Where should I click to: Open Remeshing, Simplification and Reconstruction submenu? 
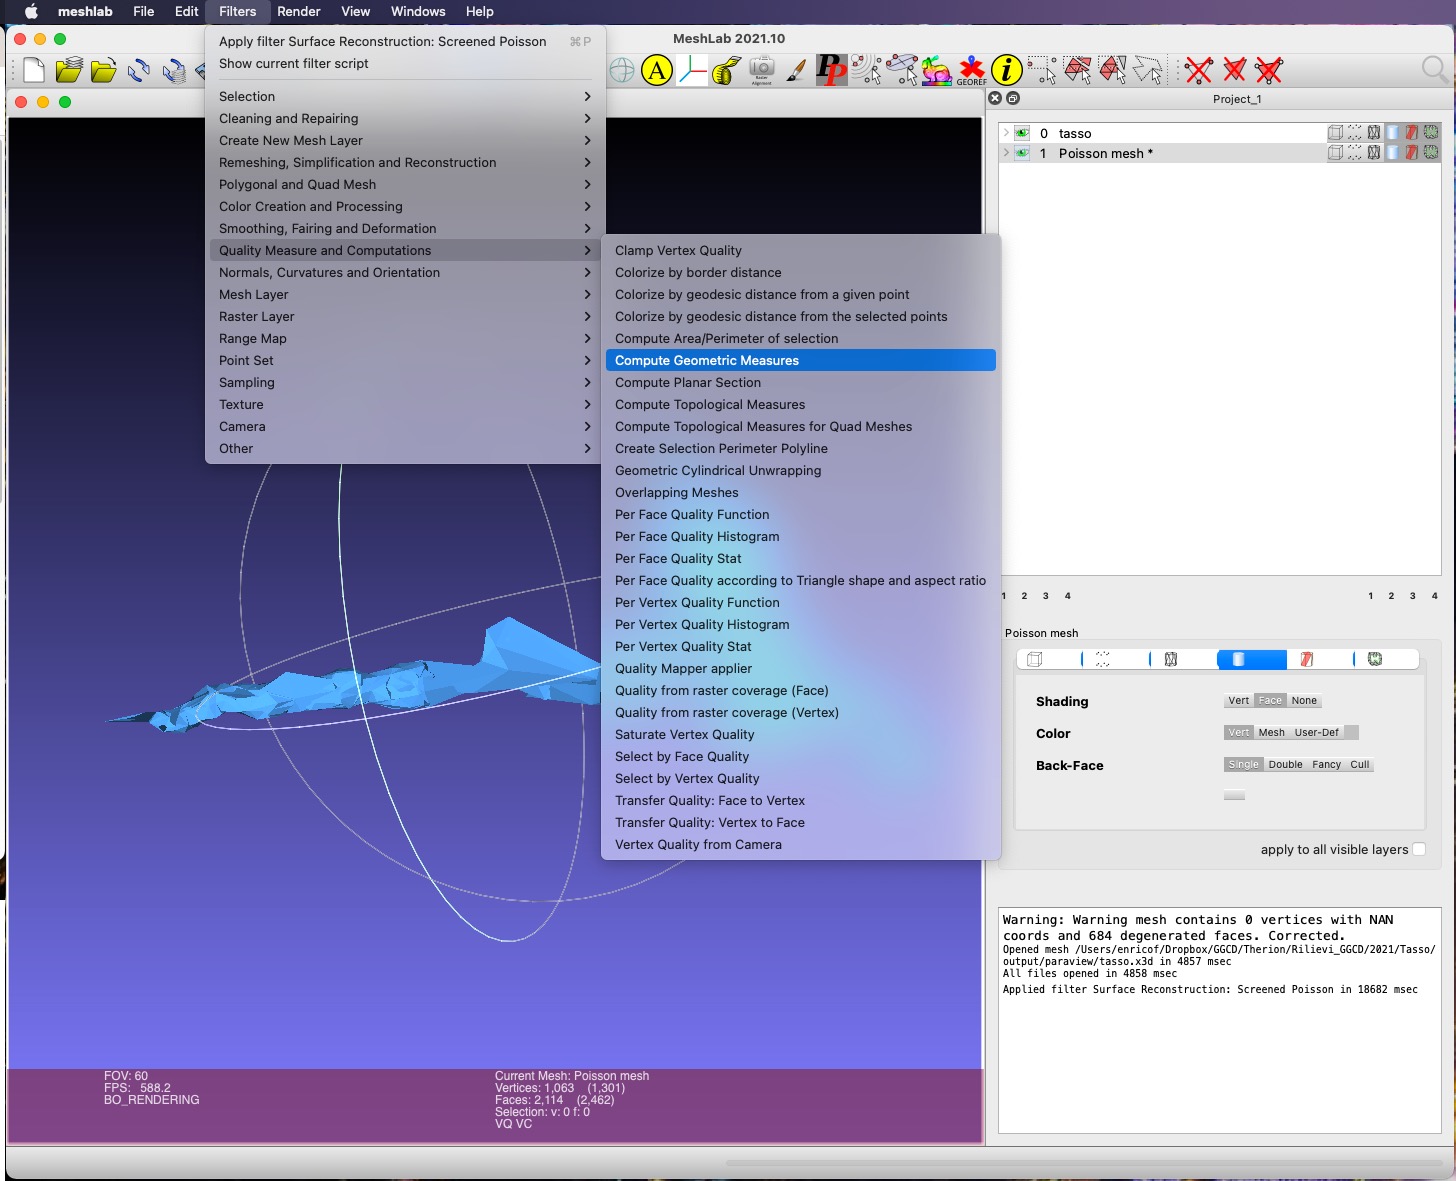click(x=405, y=162)
